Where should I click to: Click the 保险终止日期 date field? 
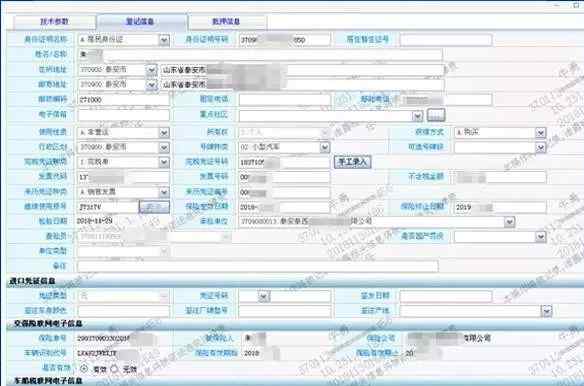500,207
